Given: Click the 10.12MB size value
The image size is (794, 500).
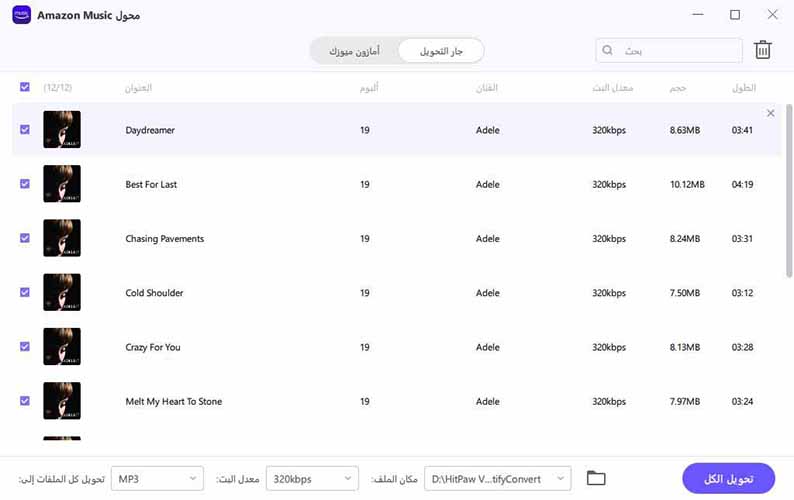Looking at the screenshot, I should 687,184.
